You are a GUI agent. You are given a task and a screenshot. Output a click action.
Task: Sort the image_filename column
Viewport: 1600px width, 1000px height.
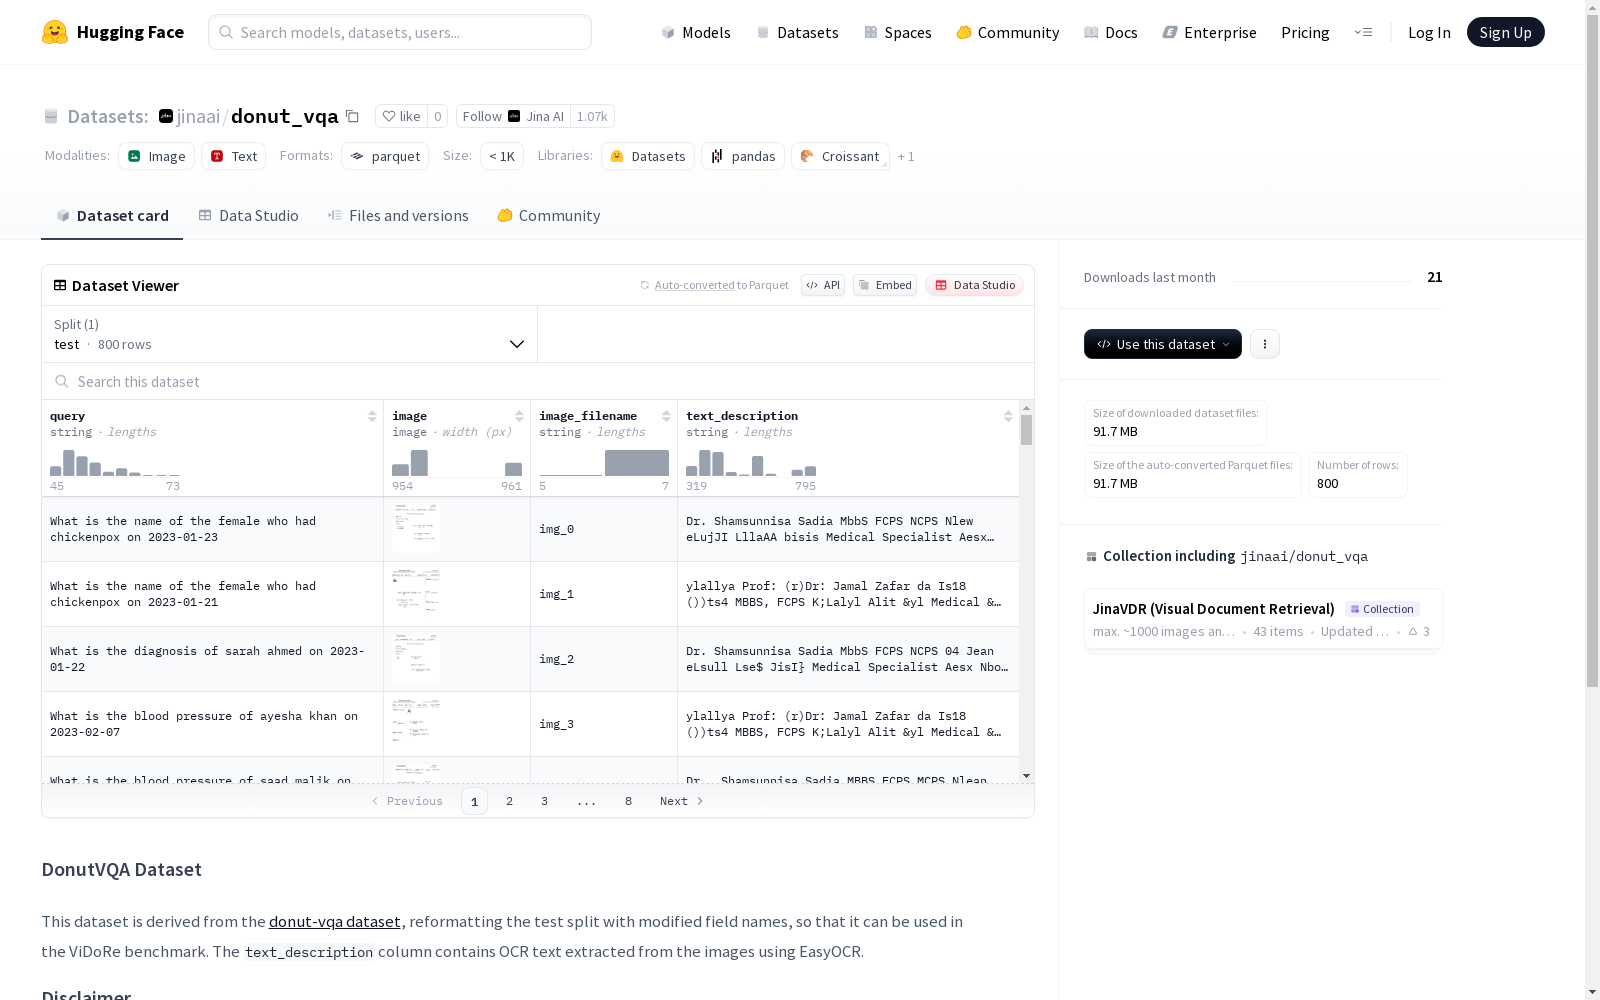[666, 416]
